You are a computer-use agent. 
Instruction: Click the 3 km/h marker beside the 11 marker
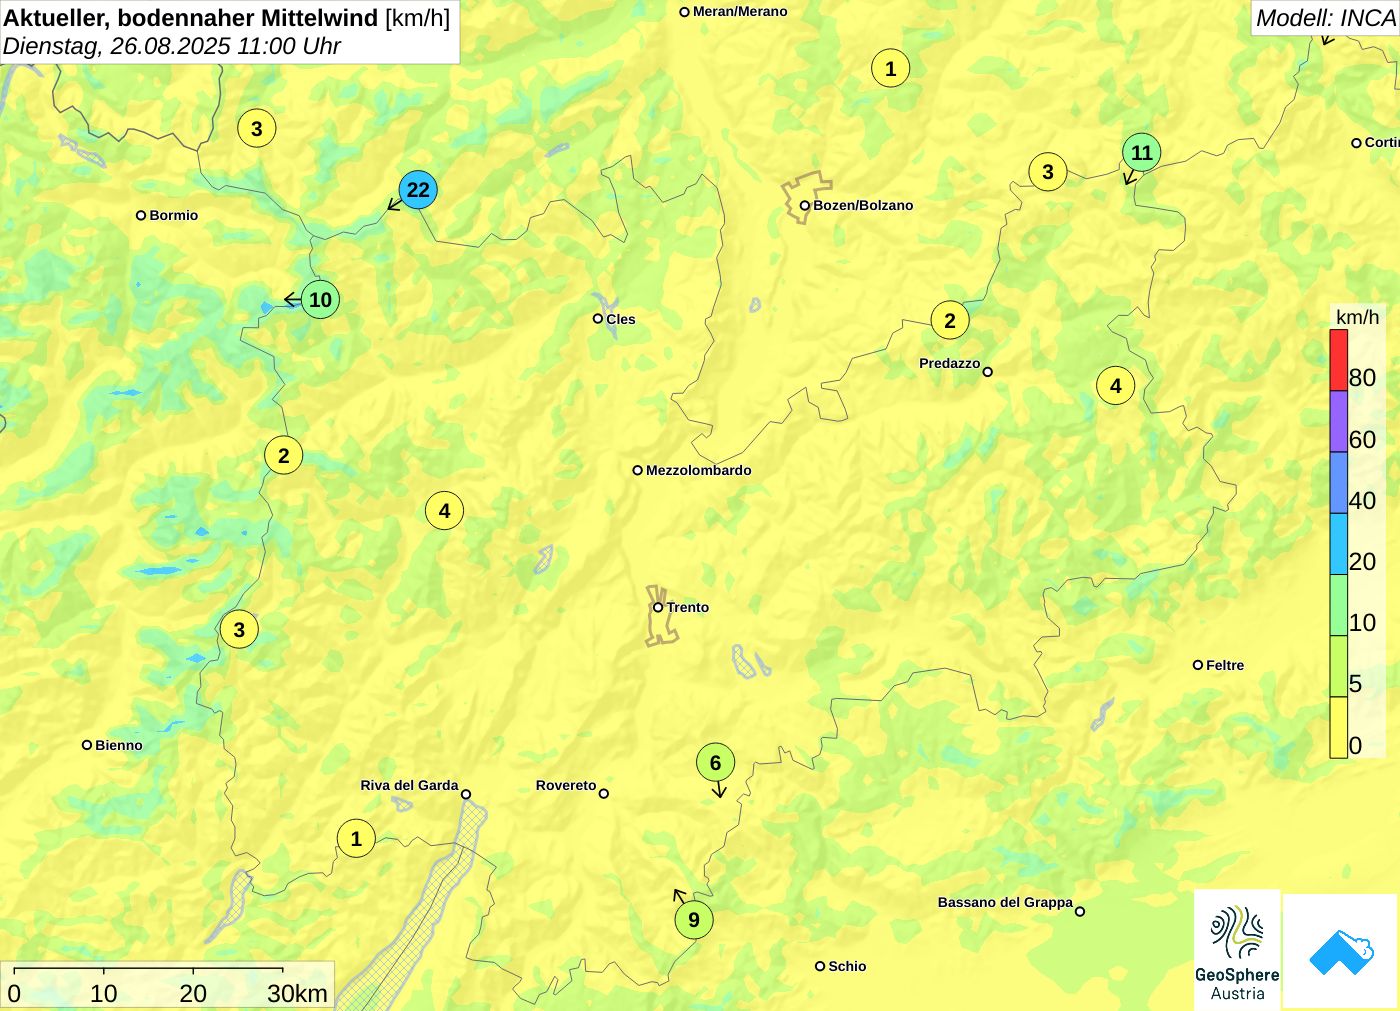[1048, 171]
